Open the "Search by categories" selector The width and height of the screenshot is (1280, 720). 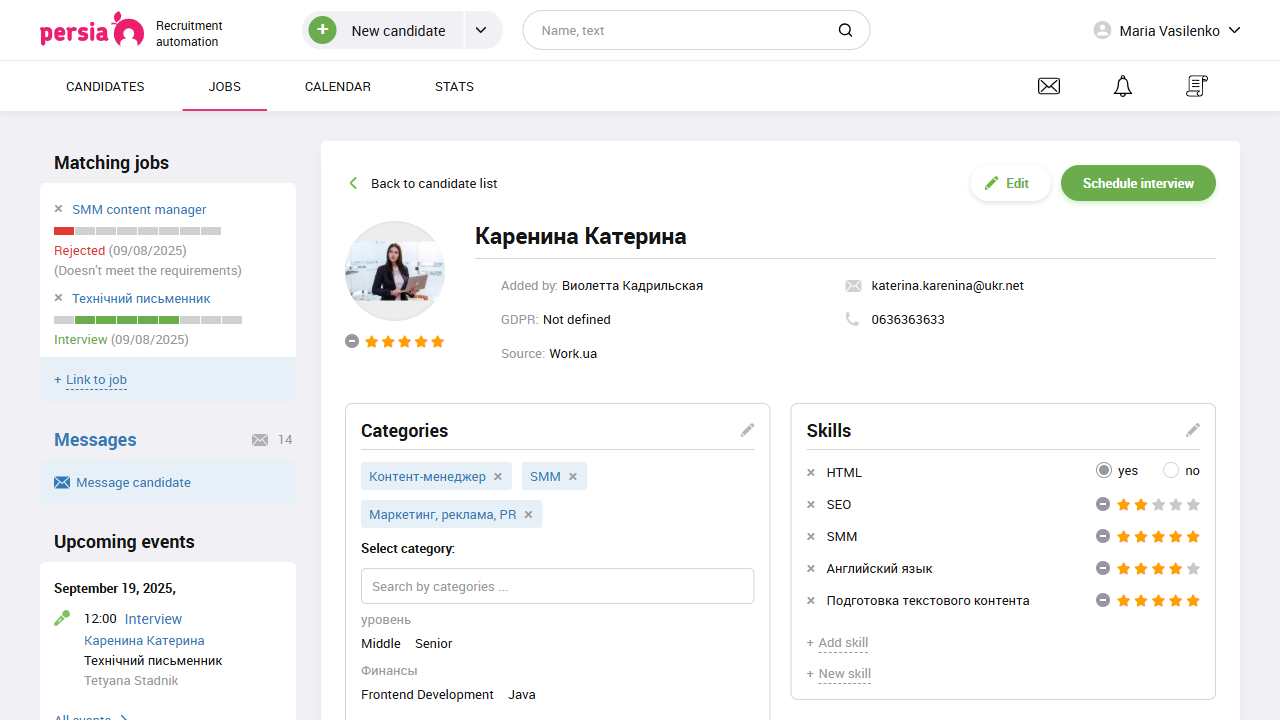tap(557, 585)
